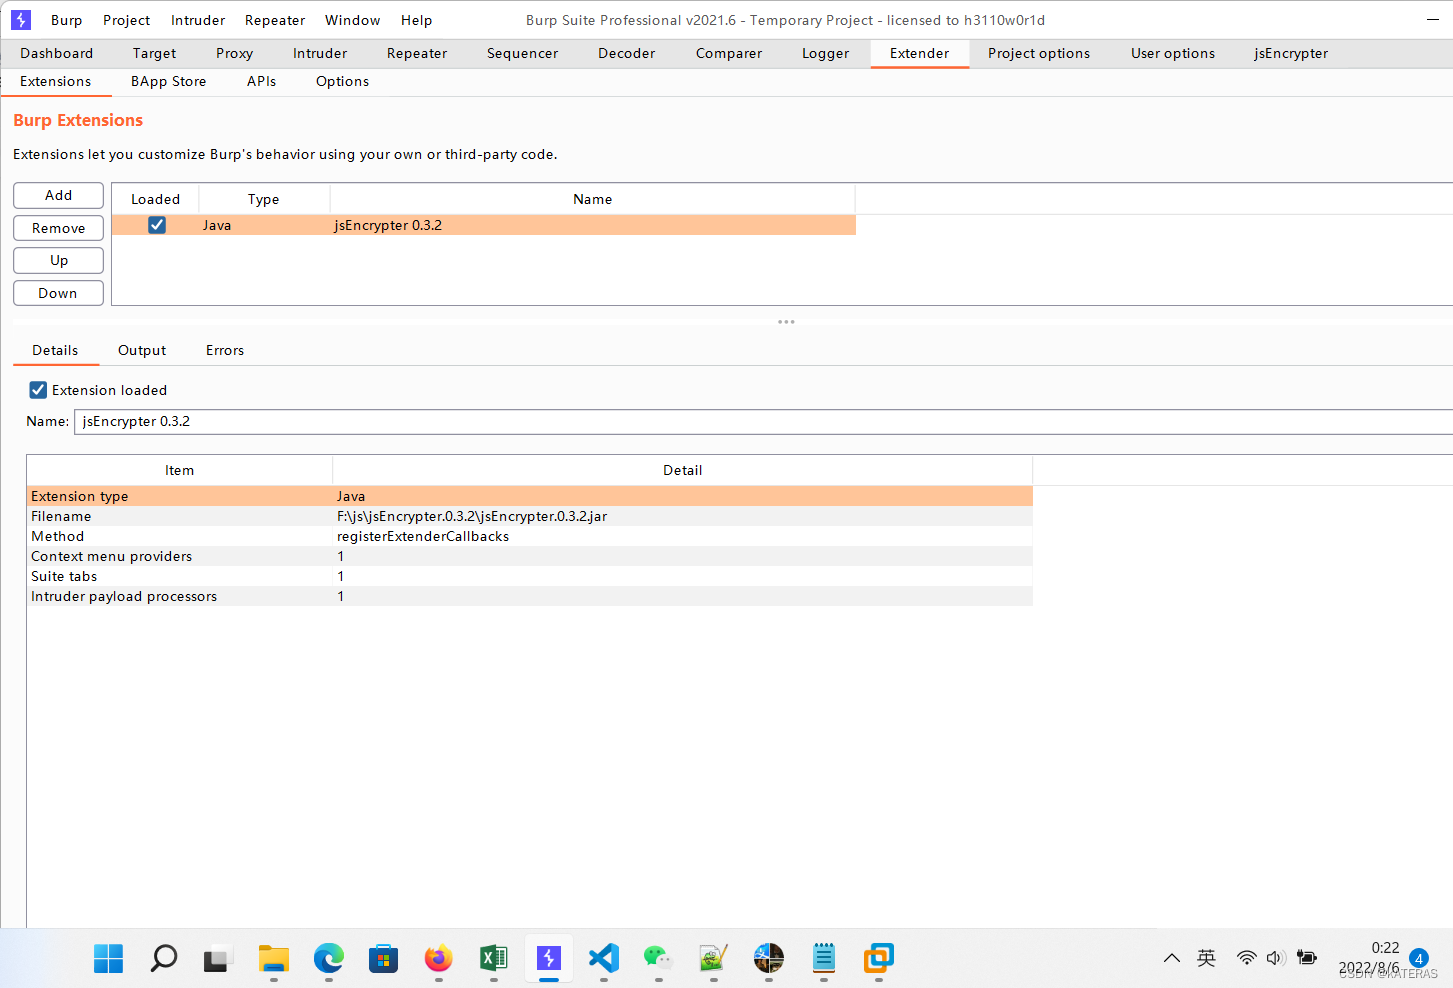Switch to the Project options tab
This screenshot has height=988, width=1453.
(x=1039, y=53)
